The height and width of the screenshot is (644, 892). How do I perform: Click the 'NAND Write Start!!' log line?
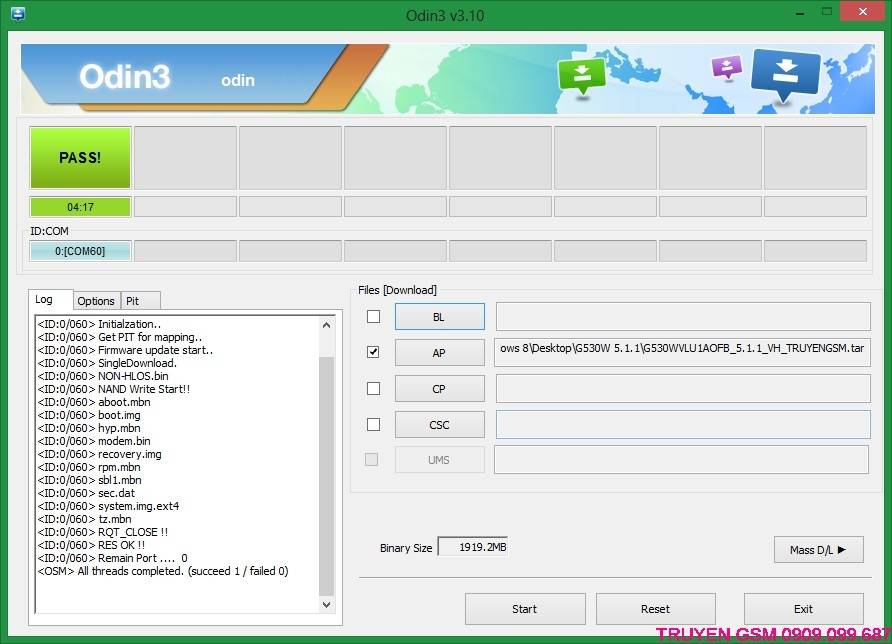pyautogui.click(x=114, y=389)
